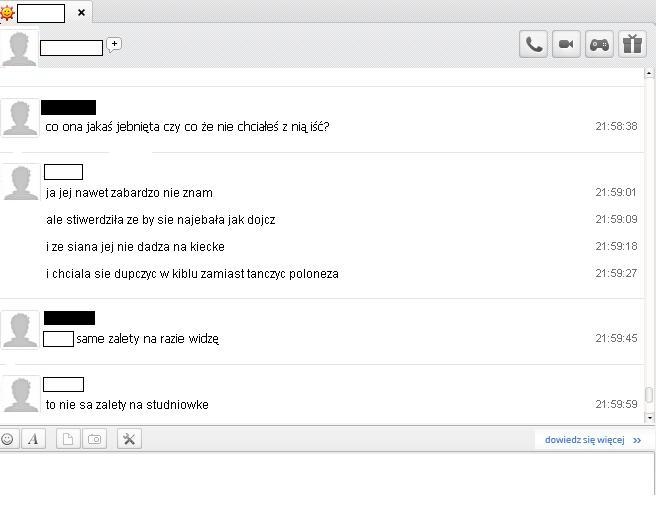Screen dimensions: 656x507
Task: Send a file using the document icon
Action: (x=68, y=439)
